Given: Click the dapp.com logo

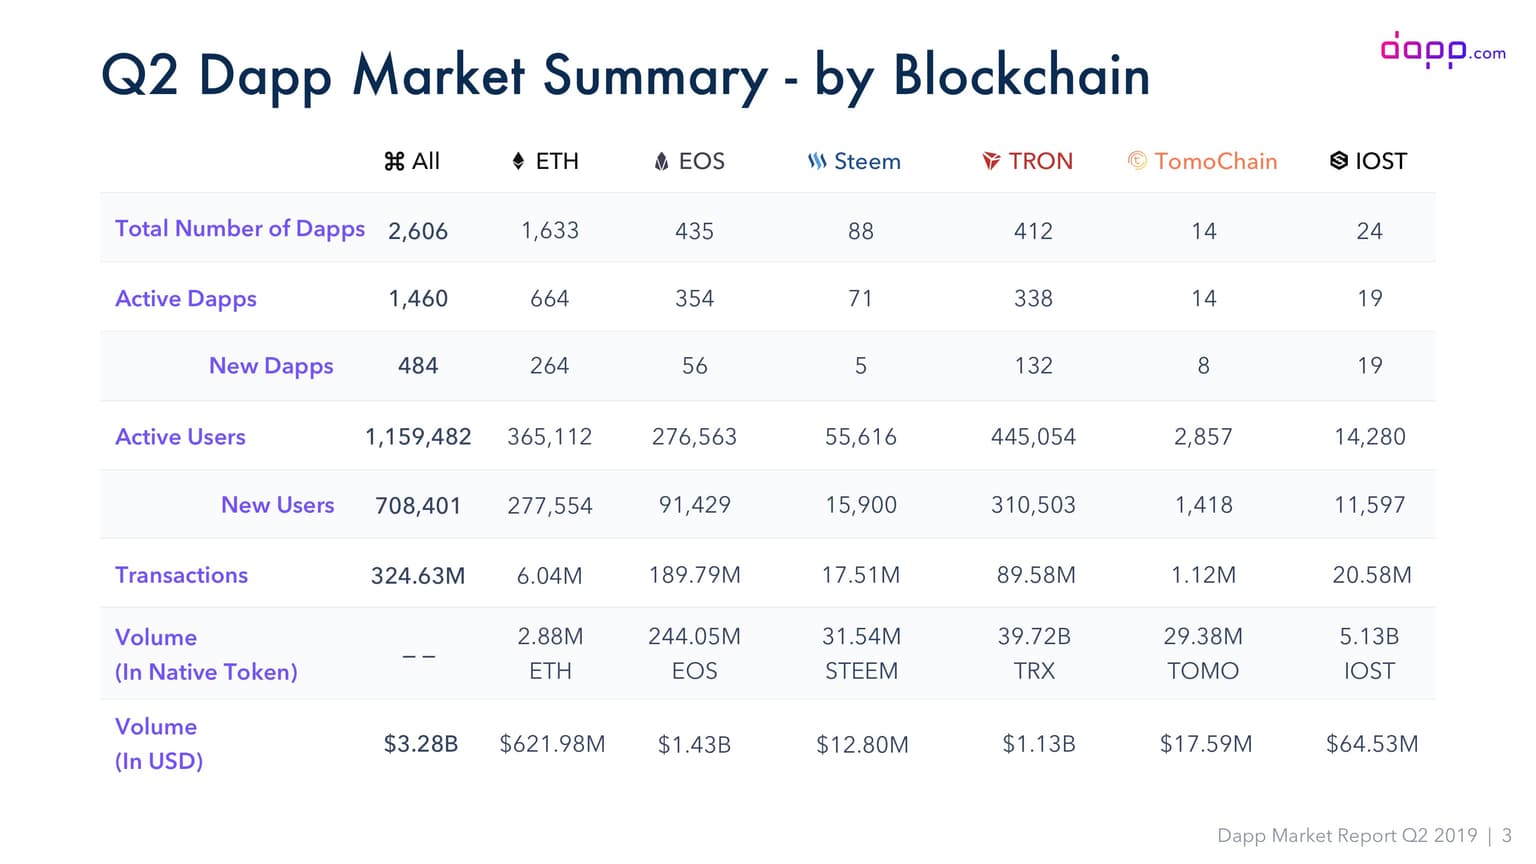Looking at the screenshot, I should tap(1442, 49).
